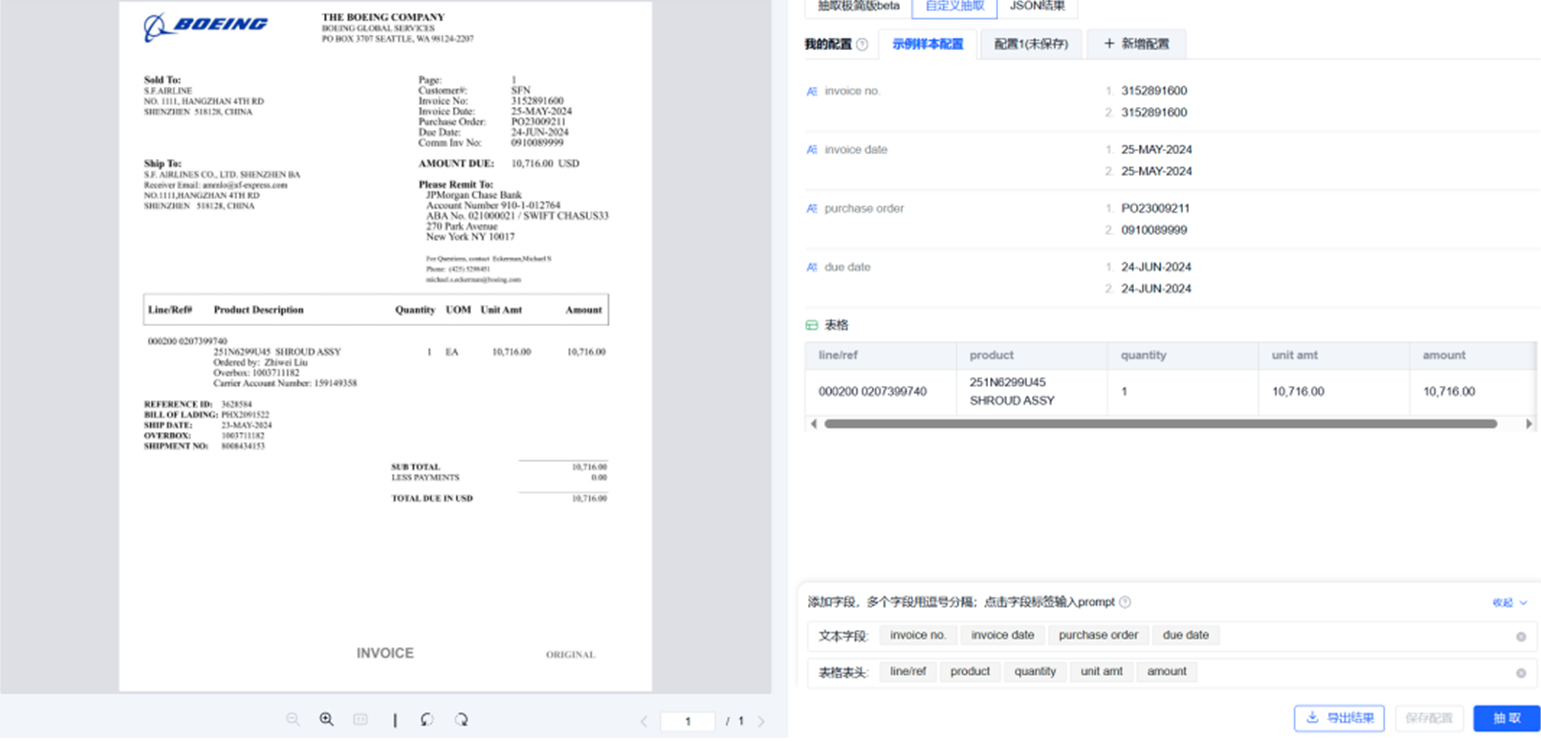1541x741 pixels.
Task: Click the 导出结果 export button
Action: (x=1339, y=718)
